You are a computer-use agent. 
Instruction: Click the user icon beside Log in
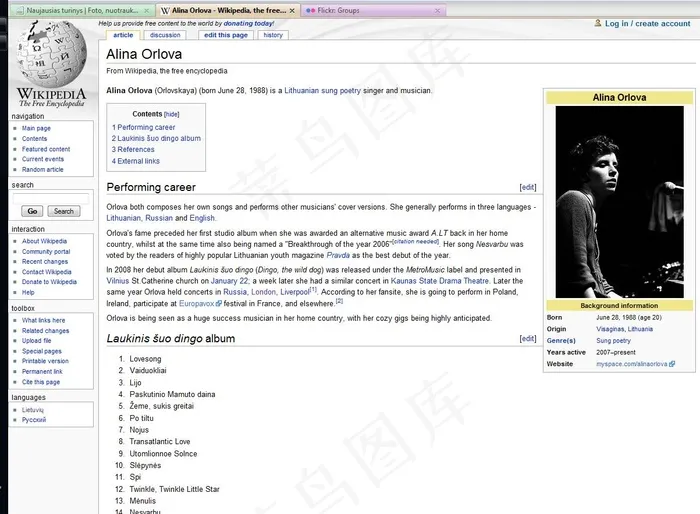pos(598,23)
